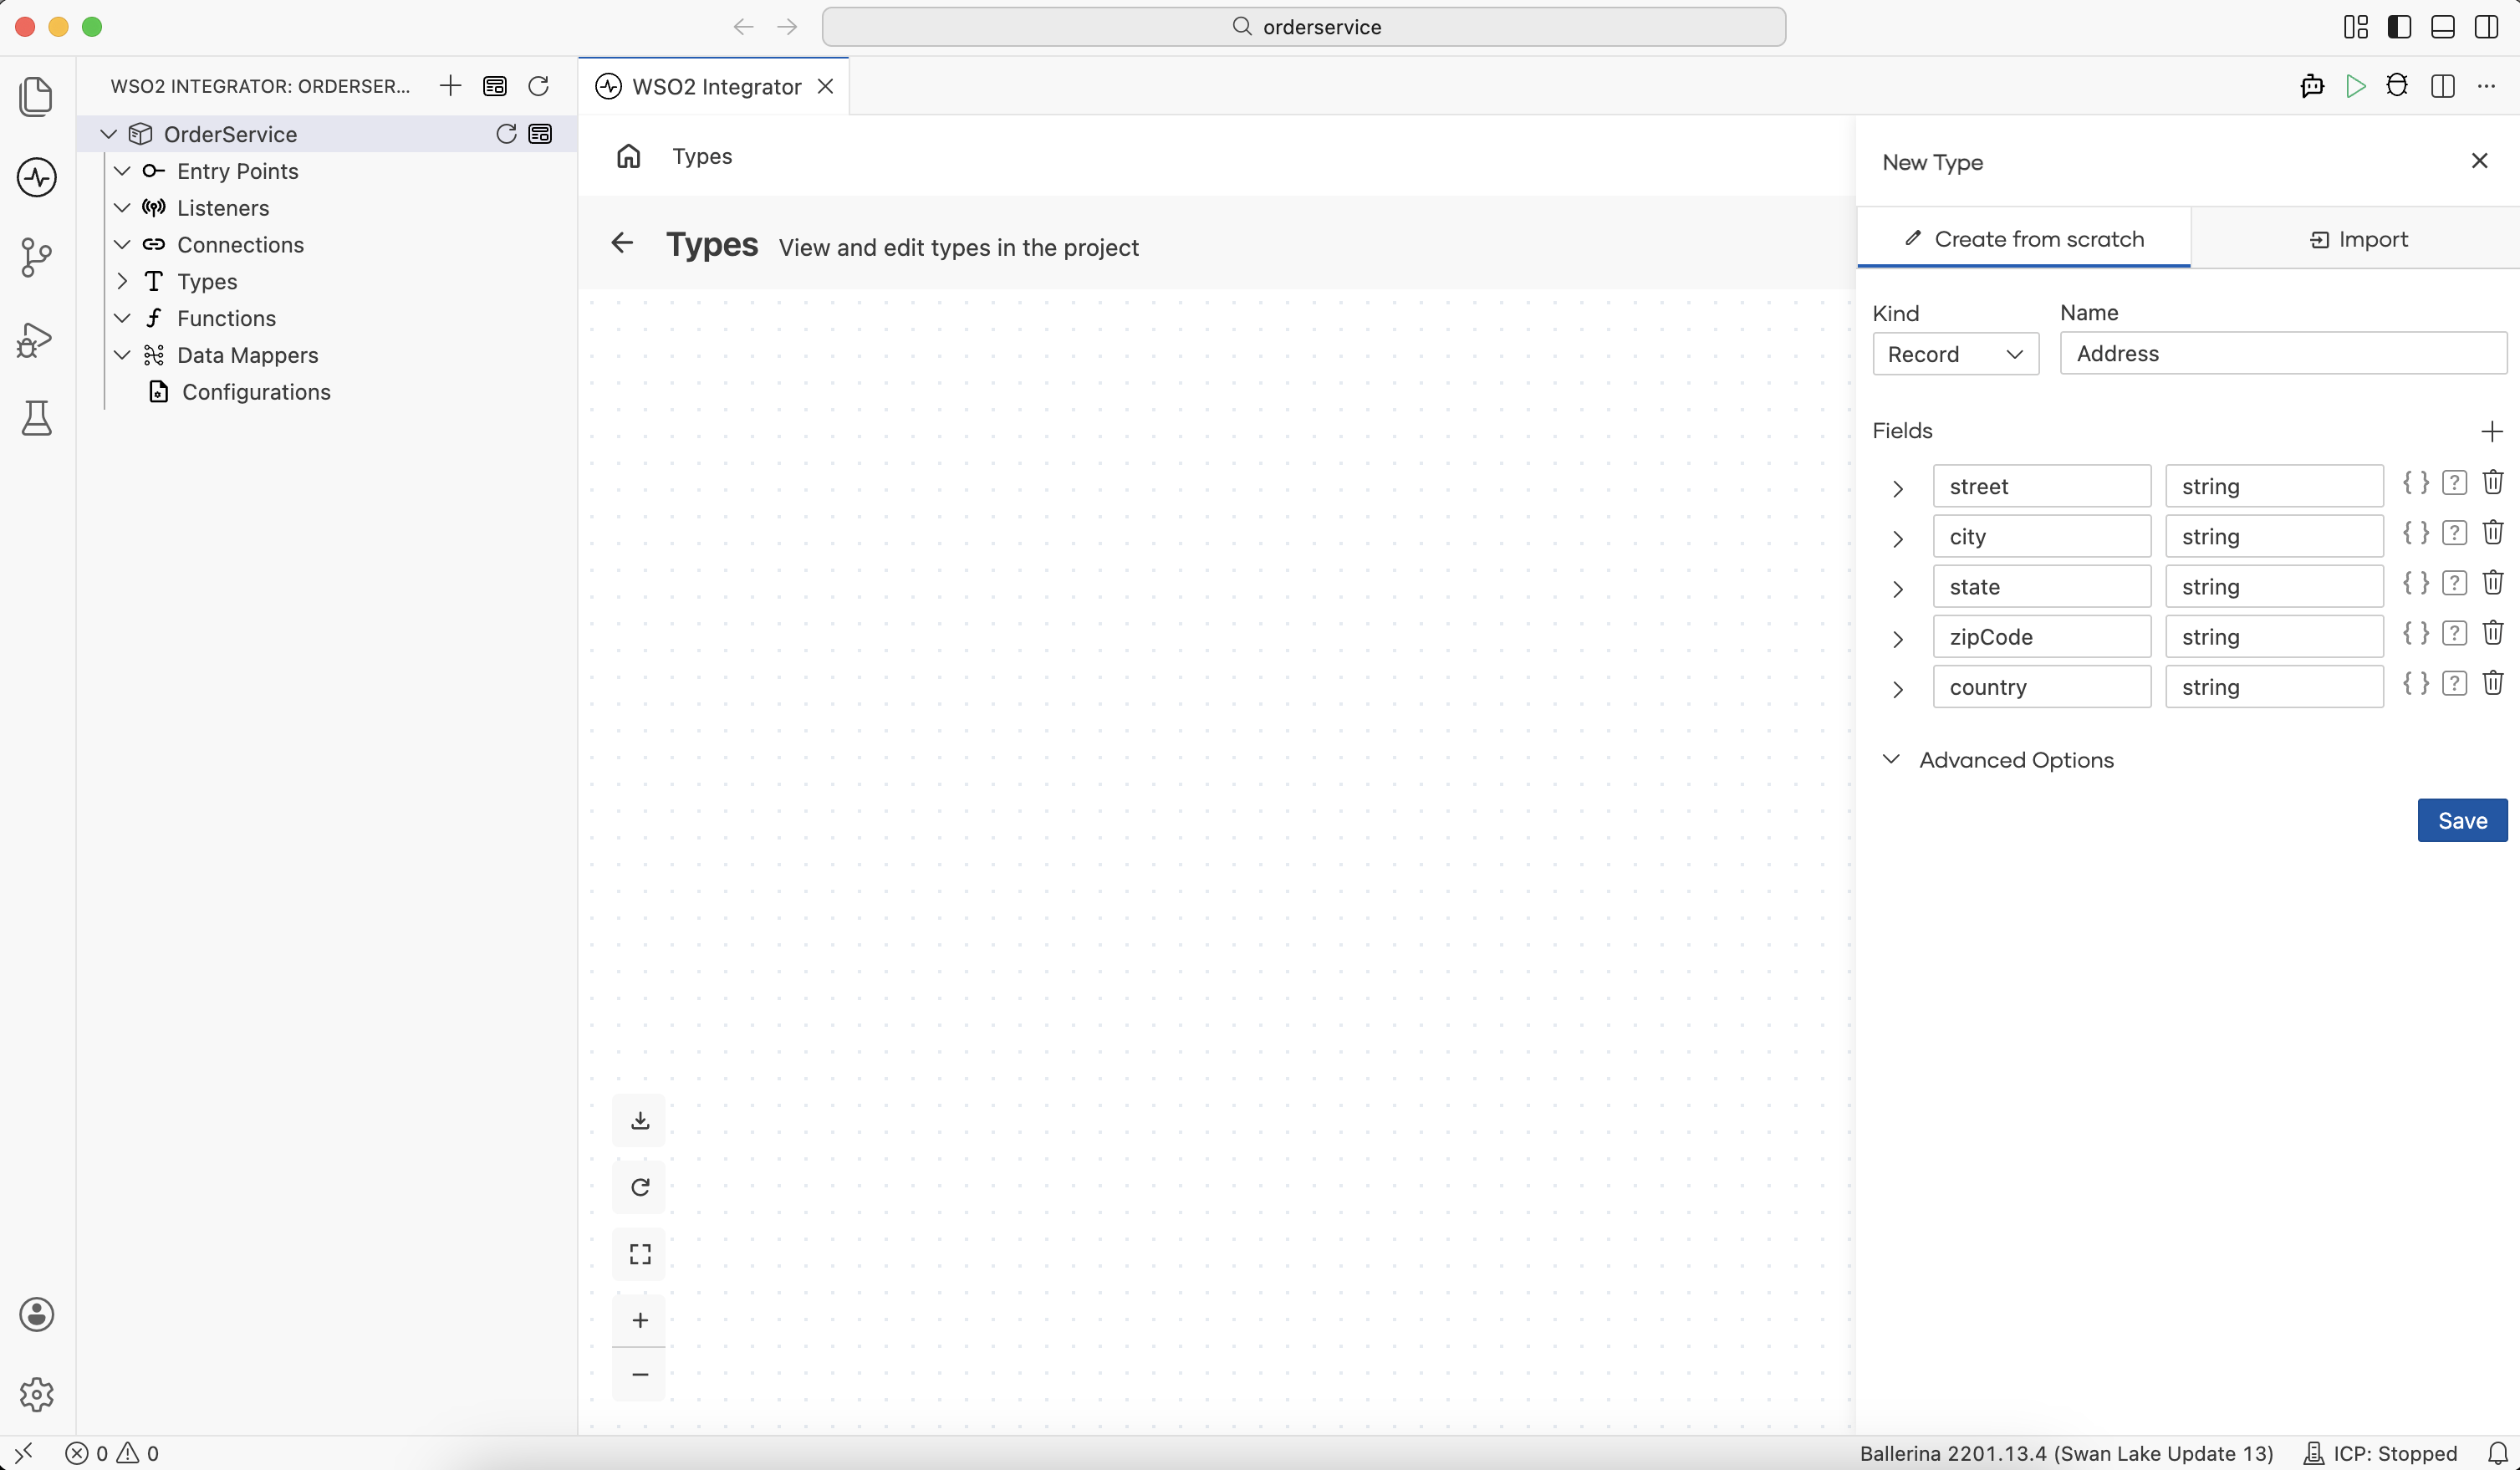This screenshot has height=1470, width=2520.
Task: Delete the street field
Action: 2493,483
